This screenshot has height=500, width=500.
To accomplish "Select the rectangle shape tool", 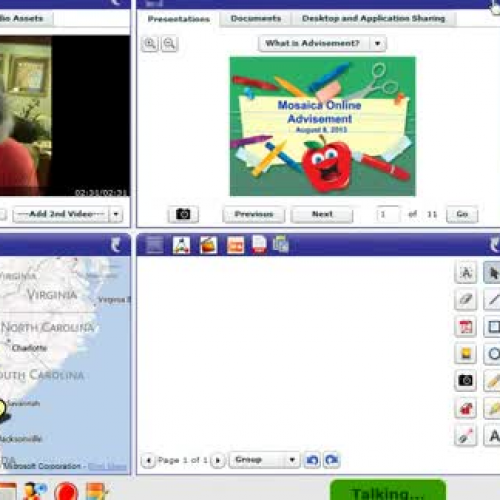I will (x=493, y=327).
